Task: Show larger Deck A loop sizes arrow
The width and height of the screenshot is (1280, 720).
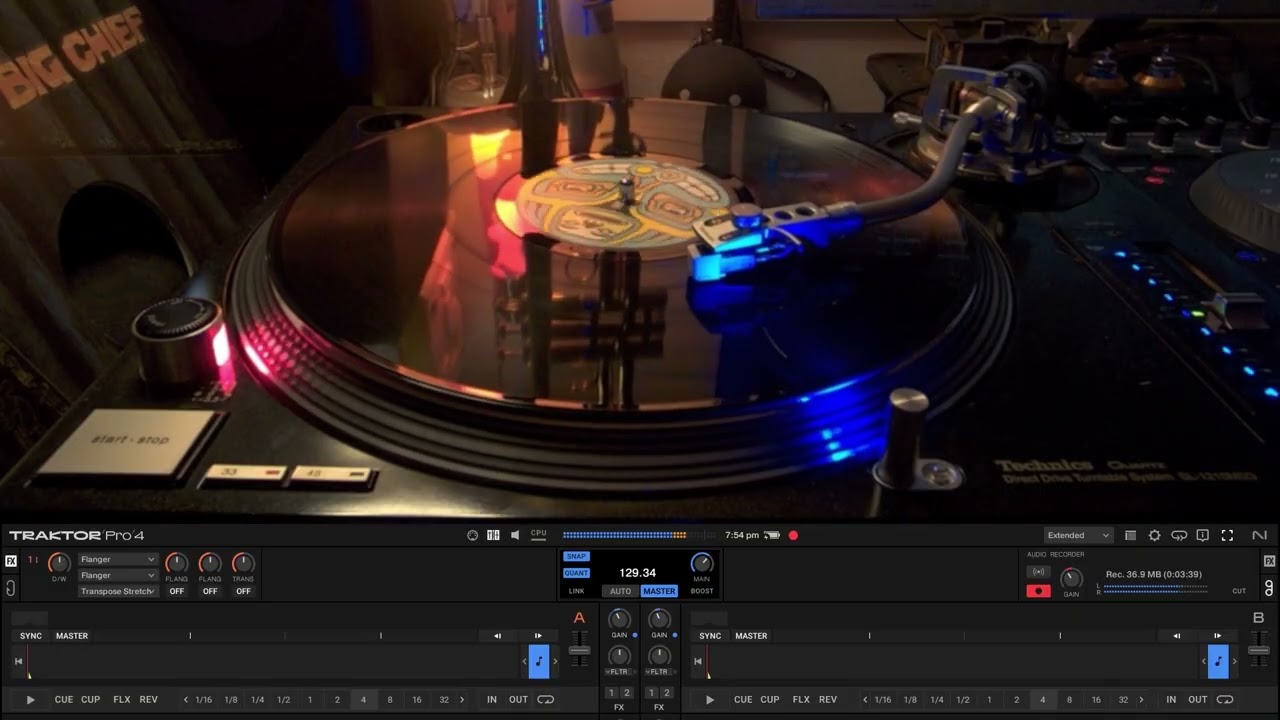Action: (x=462, y=700)
